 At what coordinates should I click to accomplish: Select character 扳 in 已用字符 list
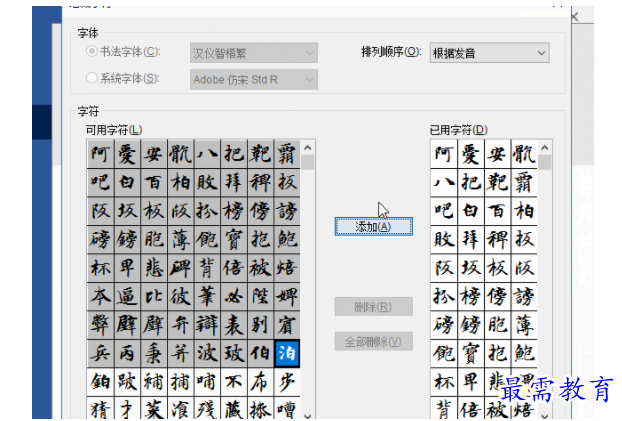pos(524,239)
